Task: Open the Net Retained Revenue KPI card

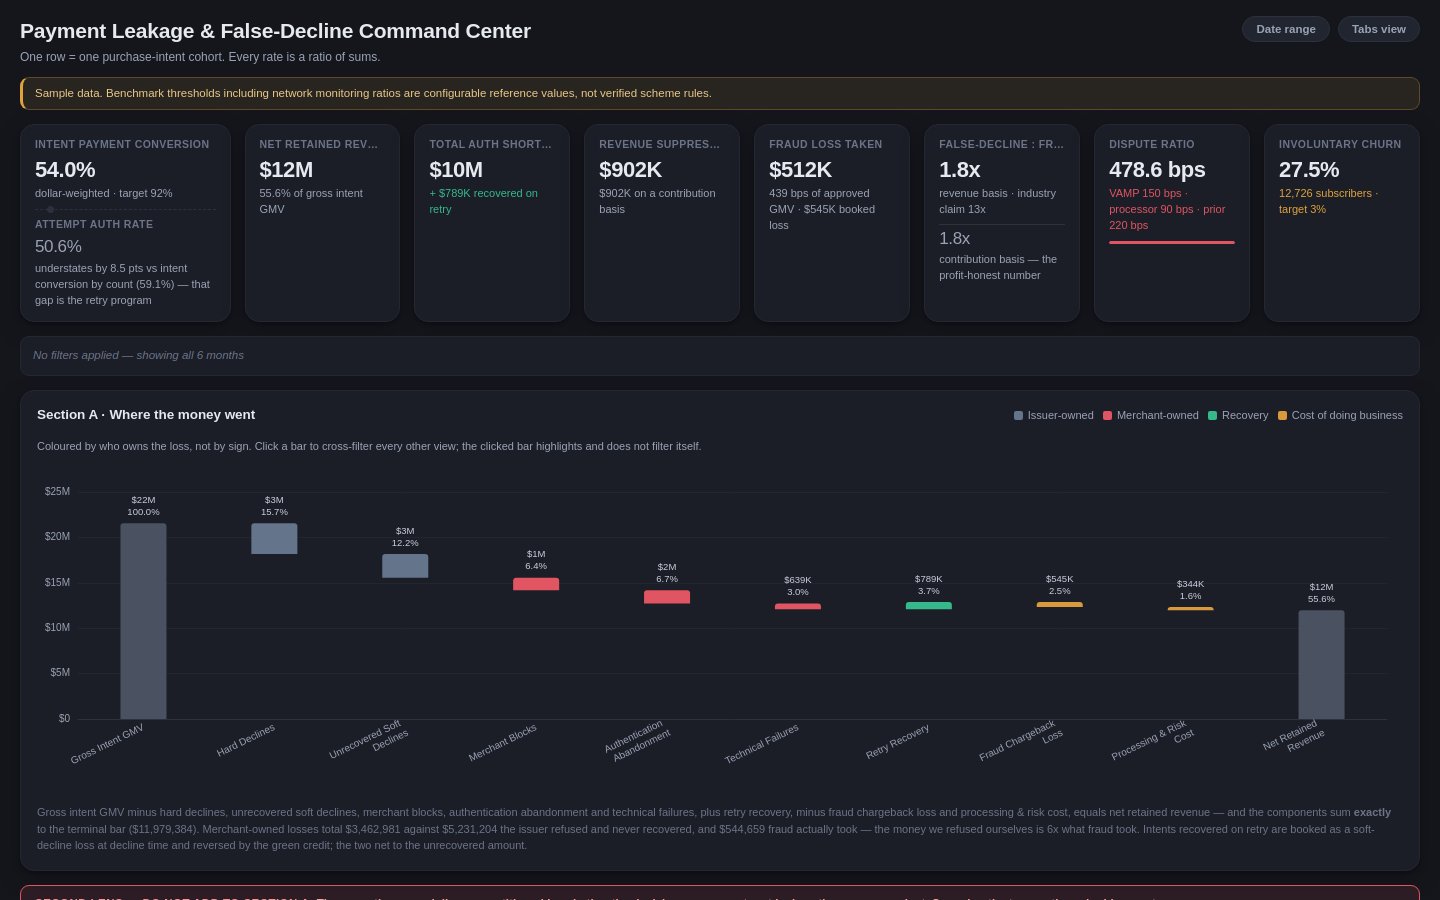Action: point(322,223)
